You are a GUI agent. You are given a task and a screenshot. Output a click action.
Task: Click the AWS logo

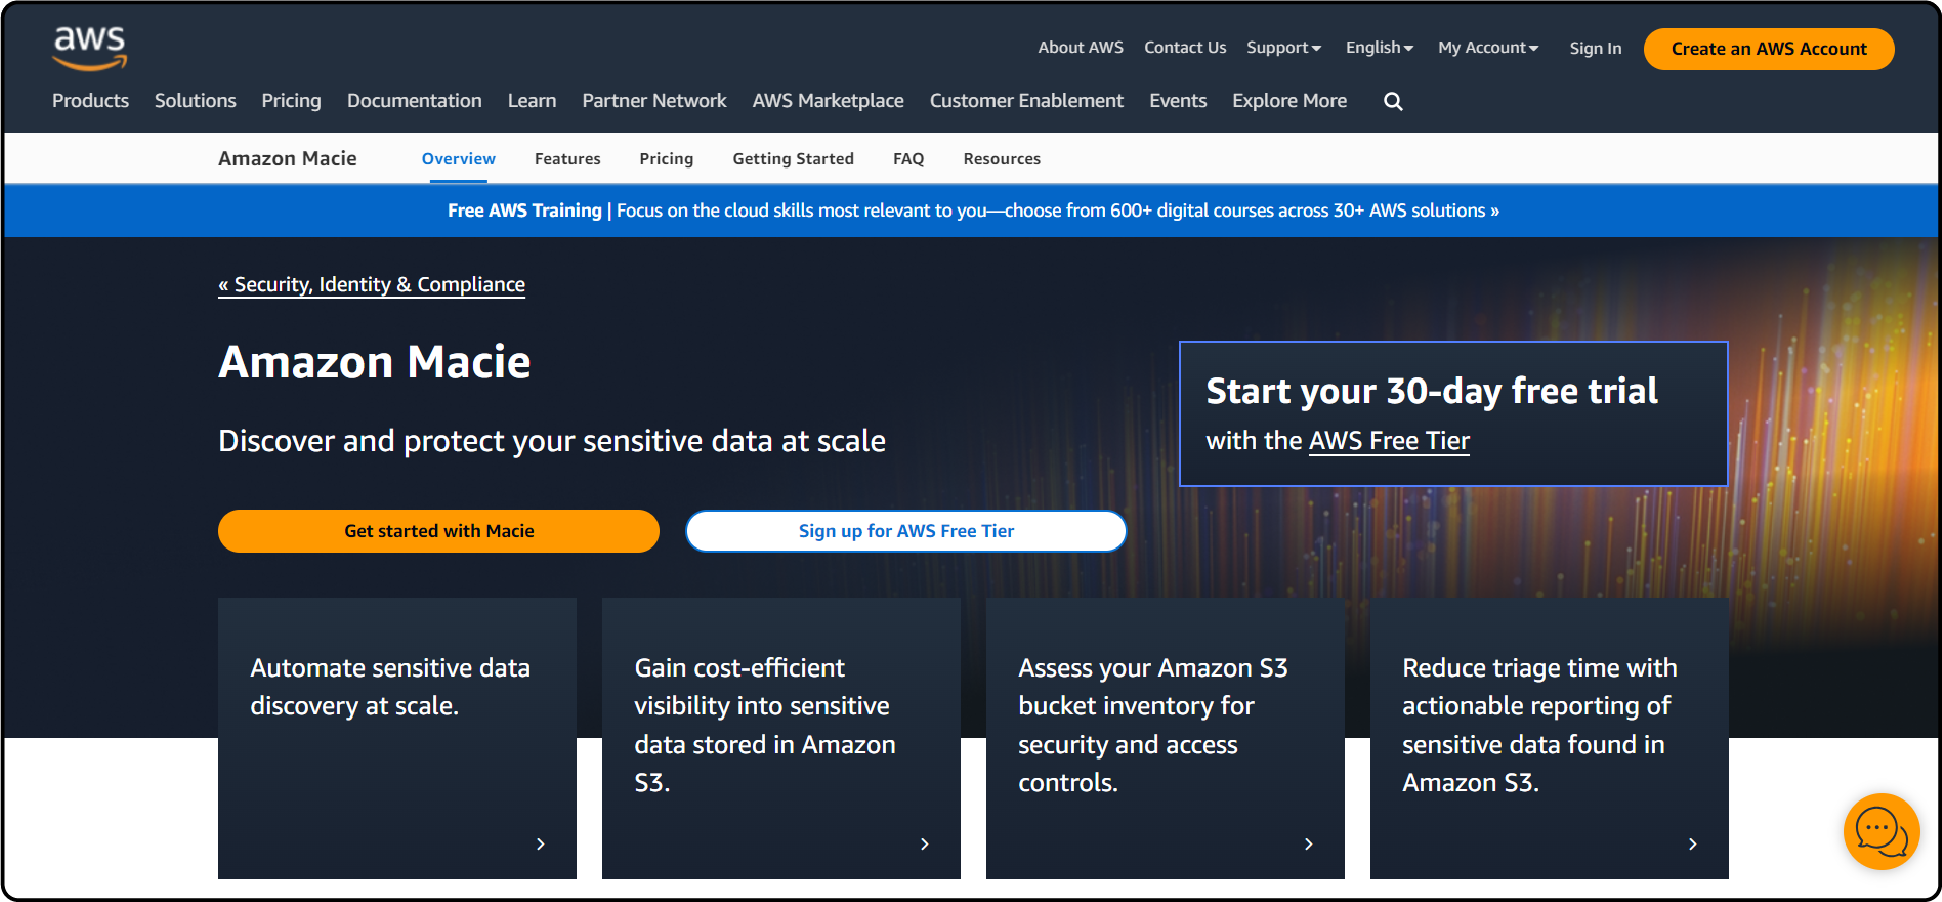point(90,48)
